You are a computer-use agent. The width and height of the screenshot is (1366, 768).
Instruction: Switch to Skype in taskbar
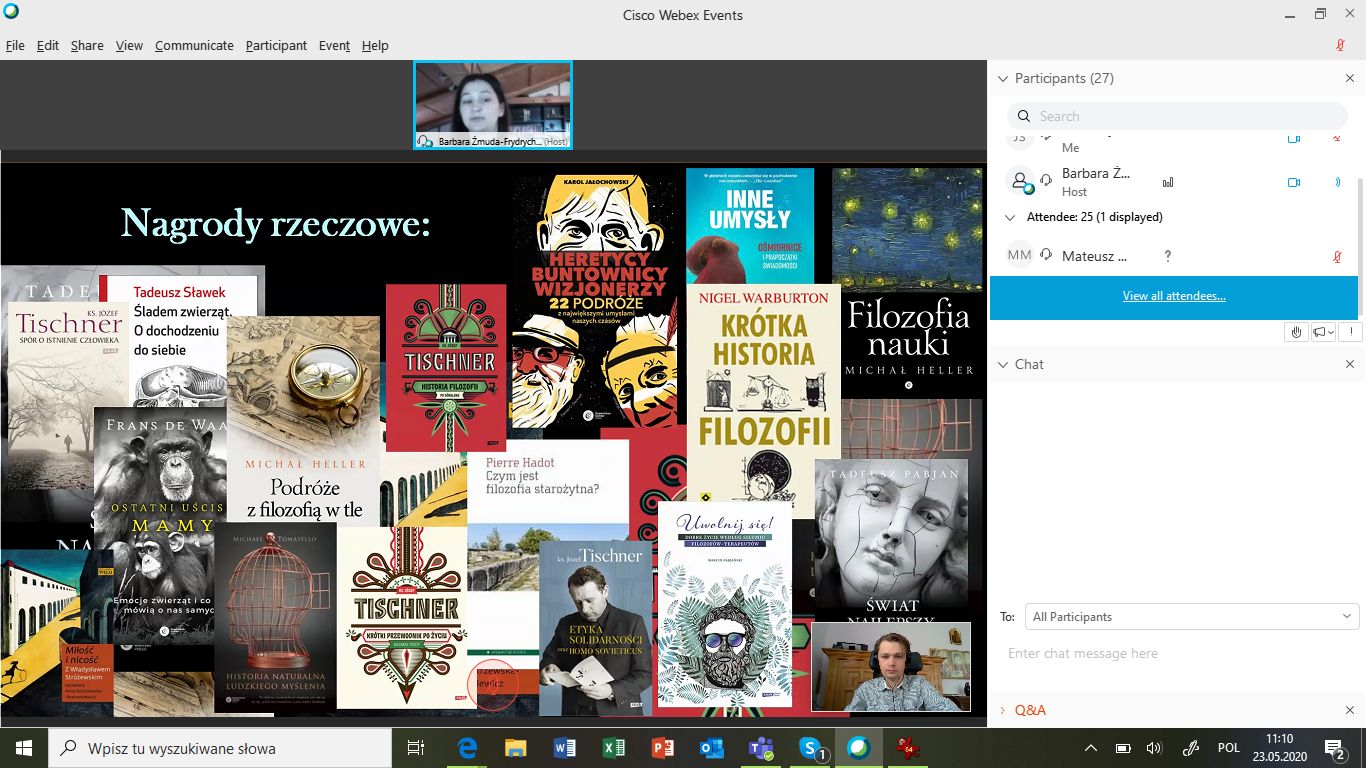pyautogui.click(x=810, y=747)
